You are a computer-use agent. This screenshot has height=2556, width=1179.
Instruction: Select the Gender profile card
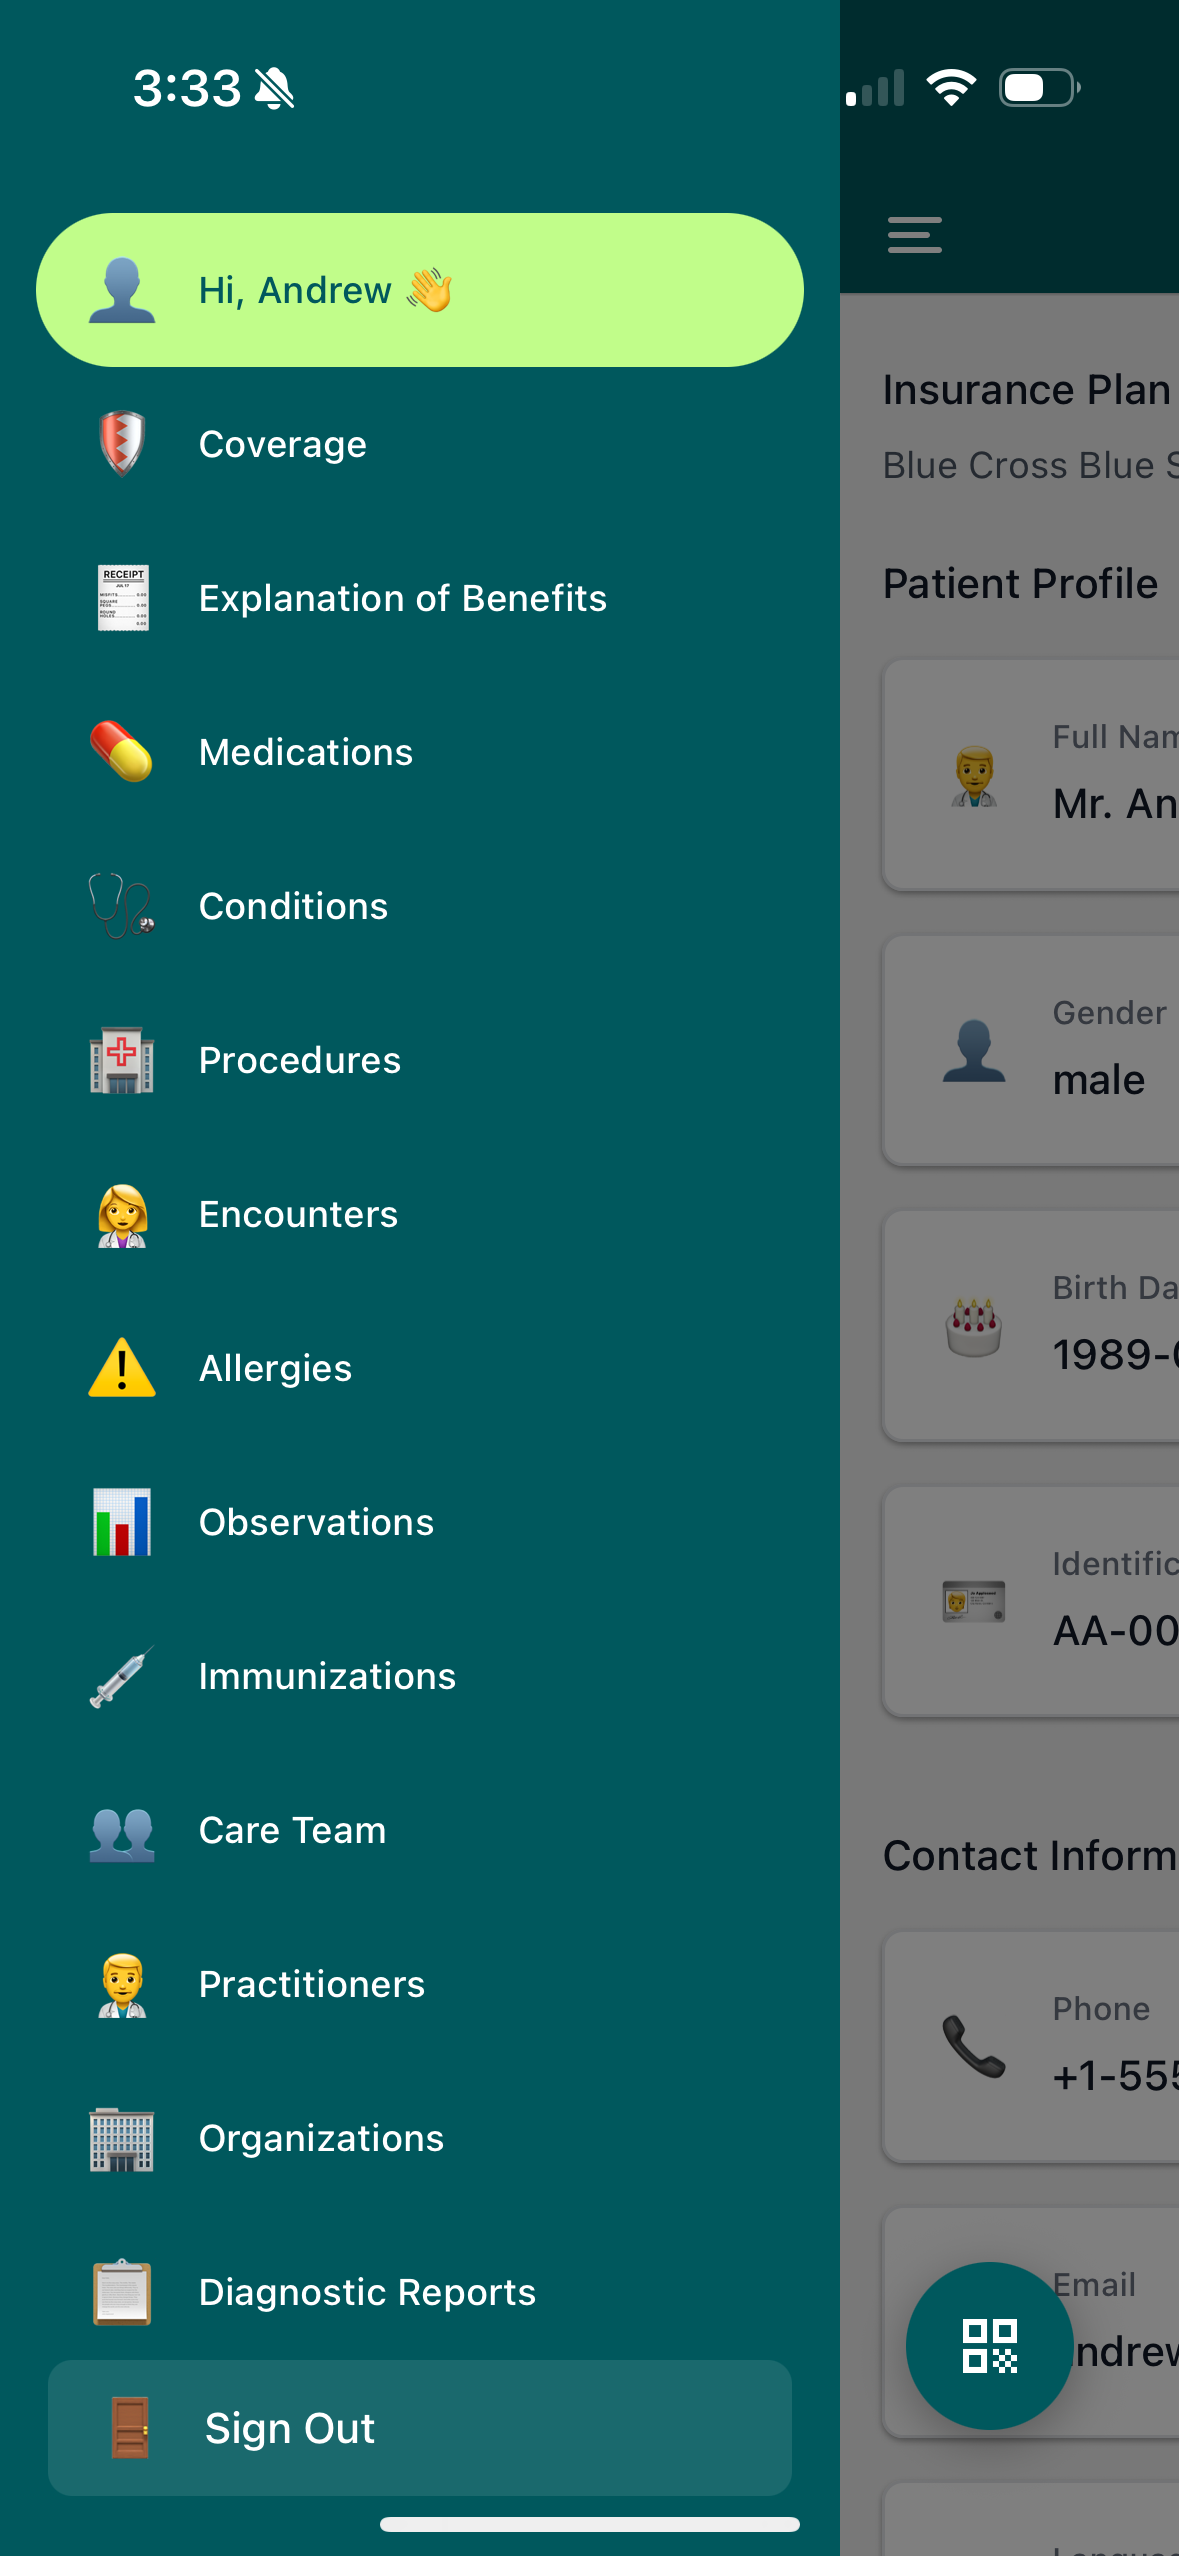(1031, 1051)
